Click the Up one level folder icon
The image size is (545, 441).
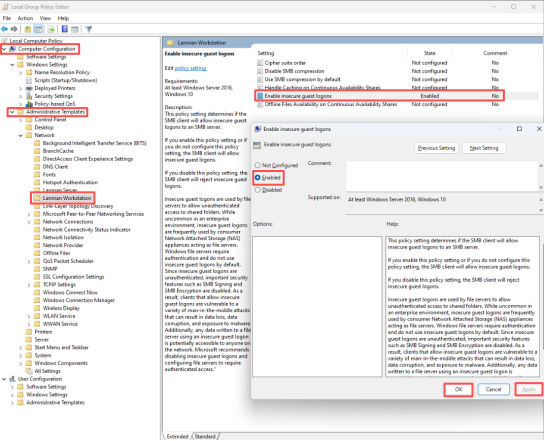tap(27, 29)
